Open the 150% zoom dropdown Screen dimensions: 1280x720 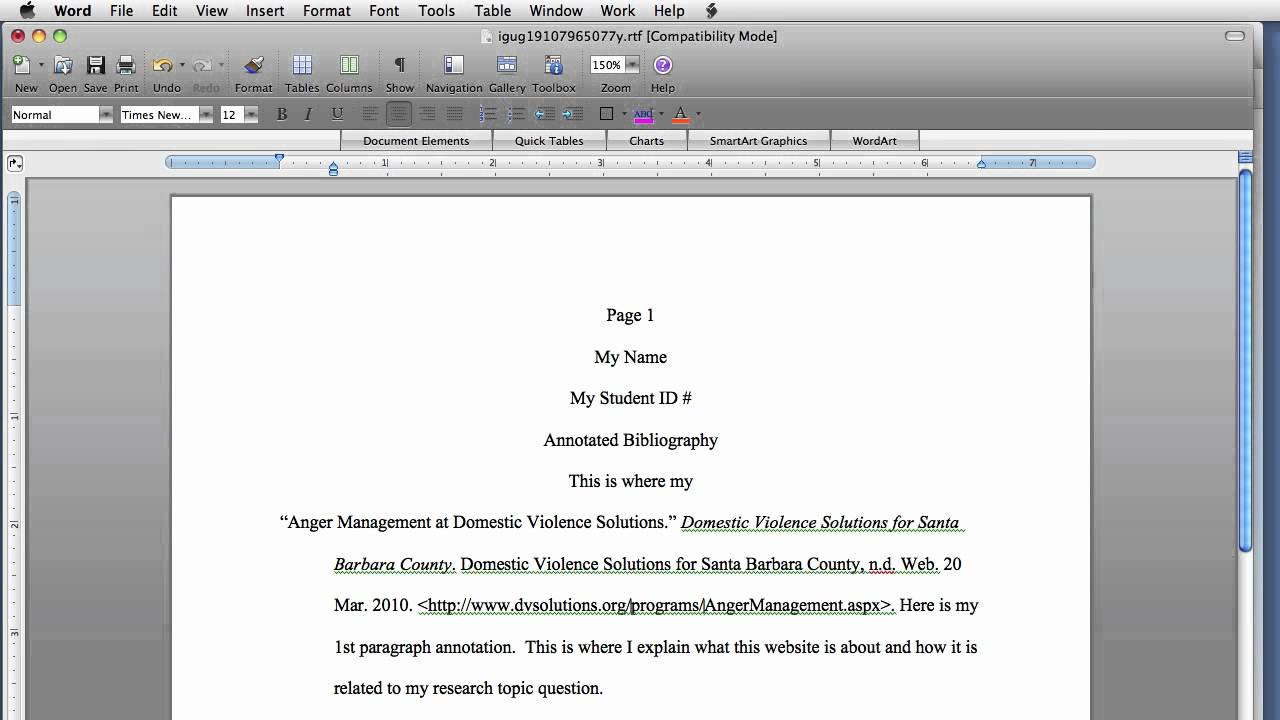coord(632,65)
